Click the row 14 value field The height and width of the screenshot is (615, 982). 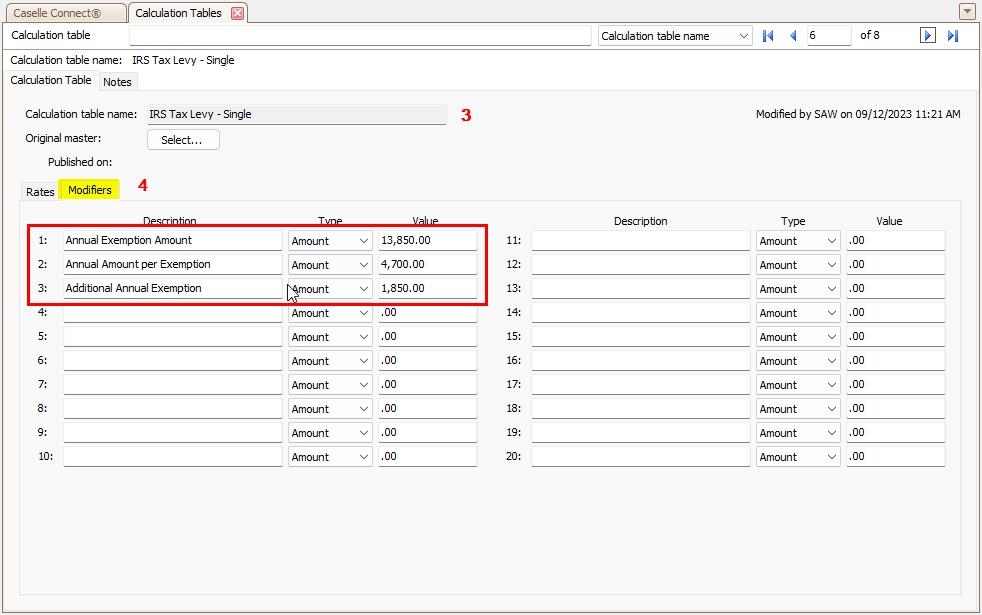point(896,313)
